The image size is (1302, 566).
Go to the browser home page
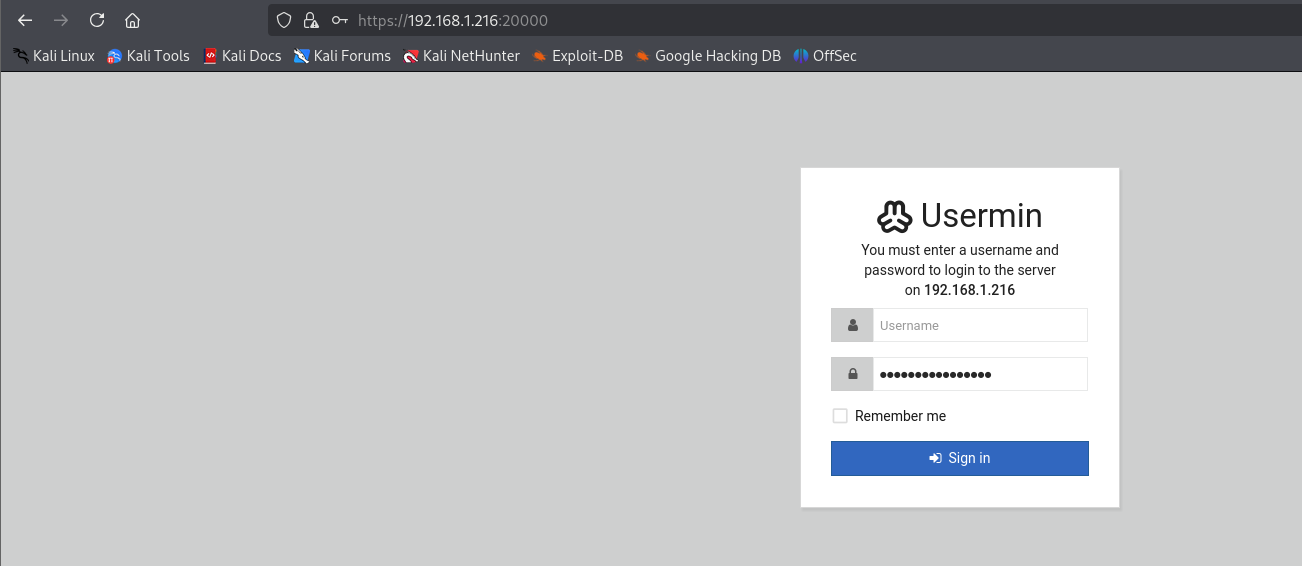132,20
